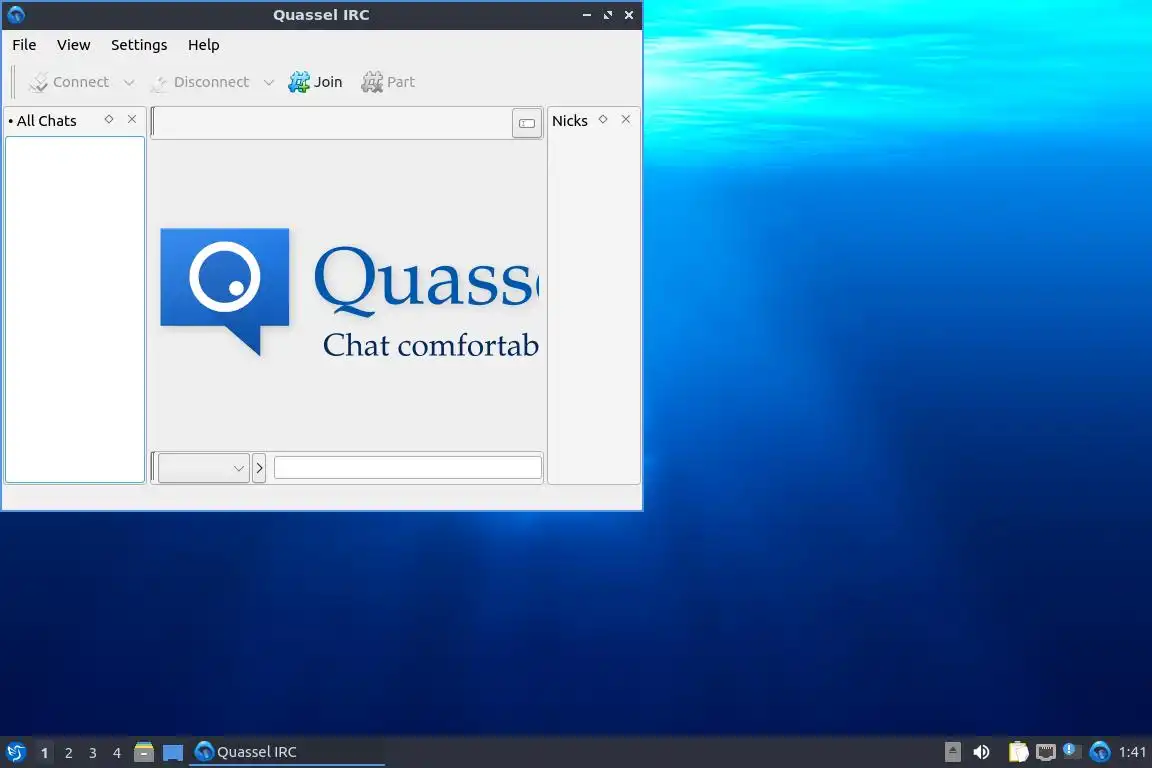Switch to virtual desktop 1
This screenshot has height=768, width=1152.
point(45,753)
